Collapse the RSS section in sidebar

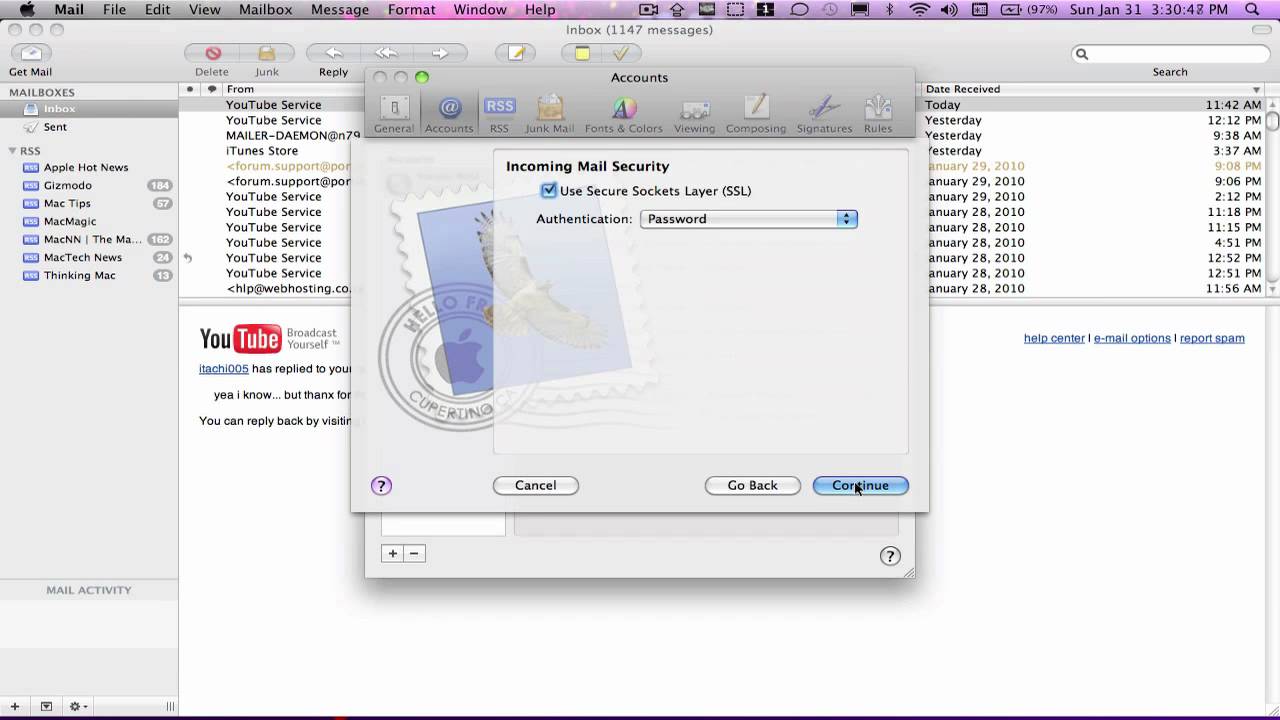click(x=12, y=151)
